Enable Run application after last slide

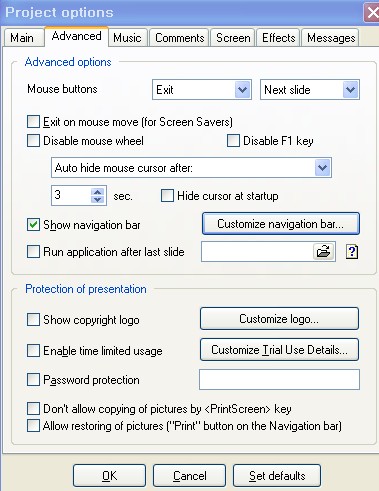33,252
